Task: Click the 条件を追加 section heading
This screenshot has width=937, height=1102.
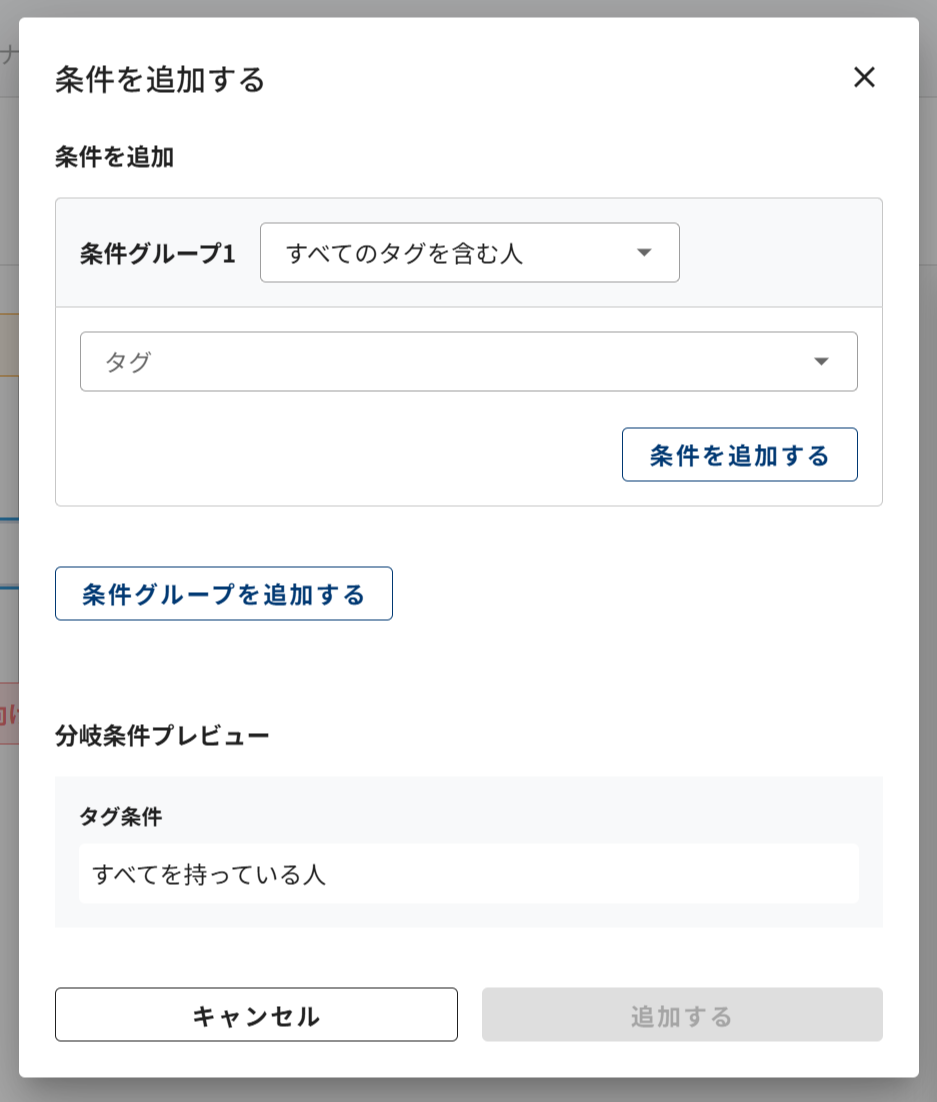Action: coord(114,157)
